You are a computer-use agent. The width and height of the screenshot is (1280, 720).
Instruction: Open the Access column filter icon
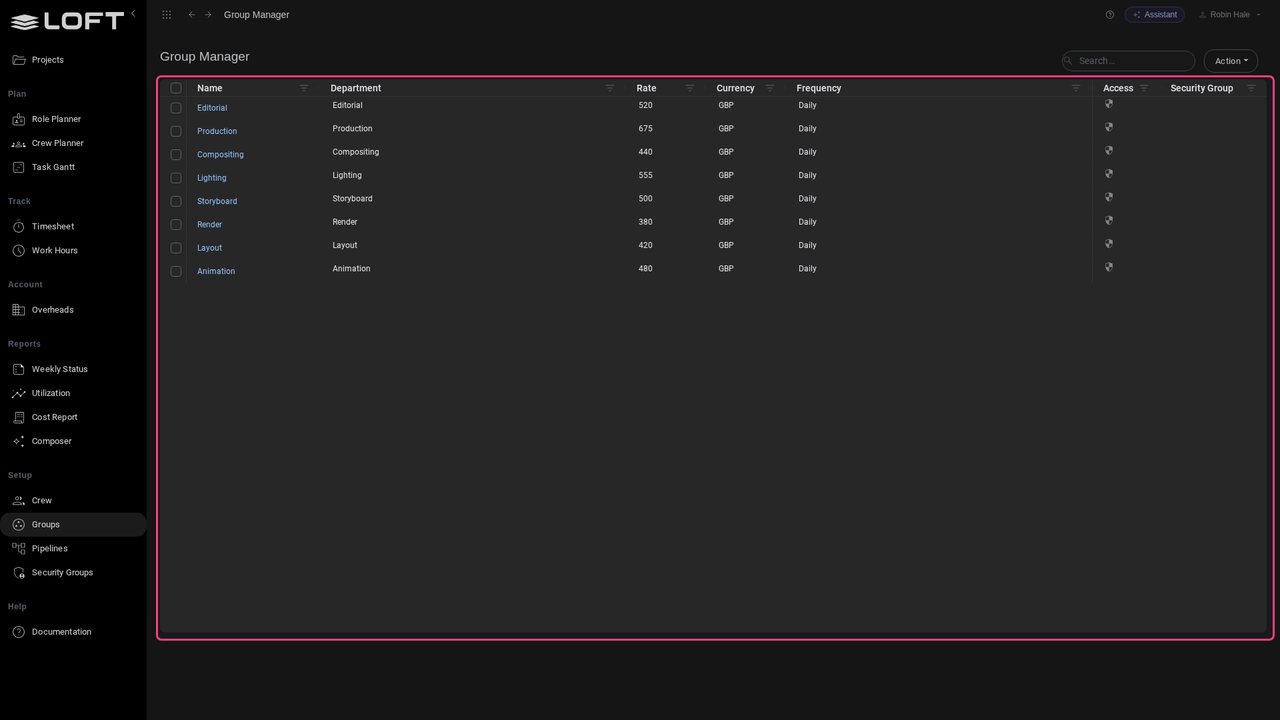pyautogui.click(x=1144, y=88)
